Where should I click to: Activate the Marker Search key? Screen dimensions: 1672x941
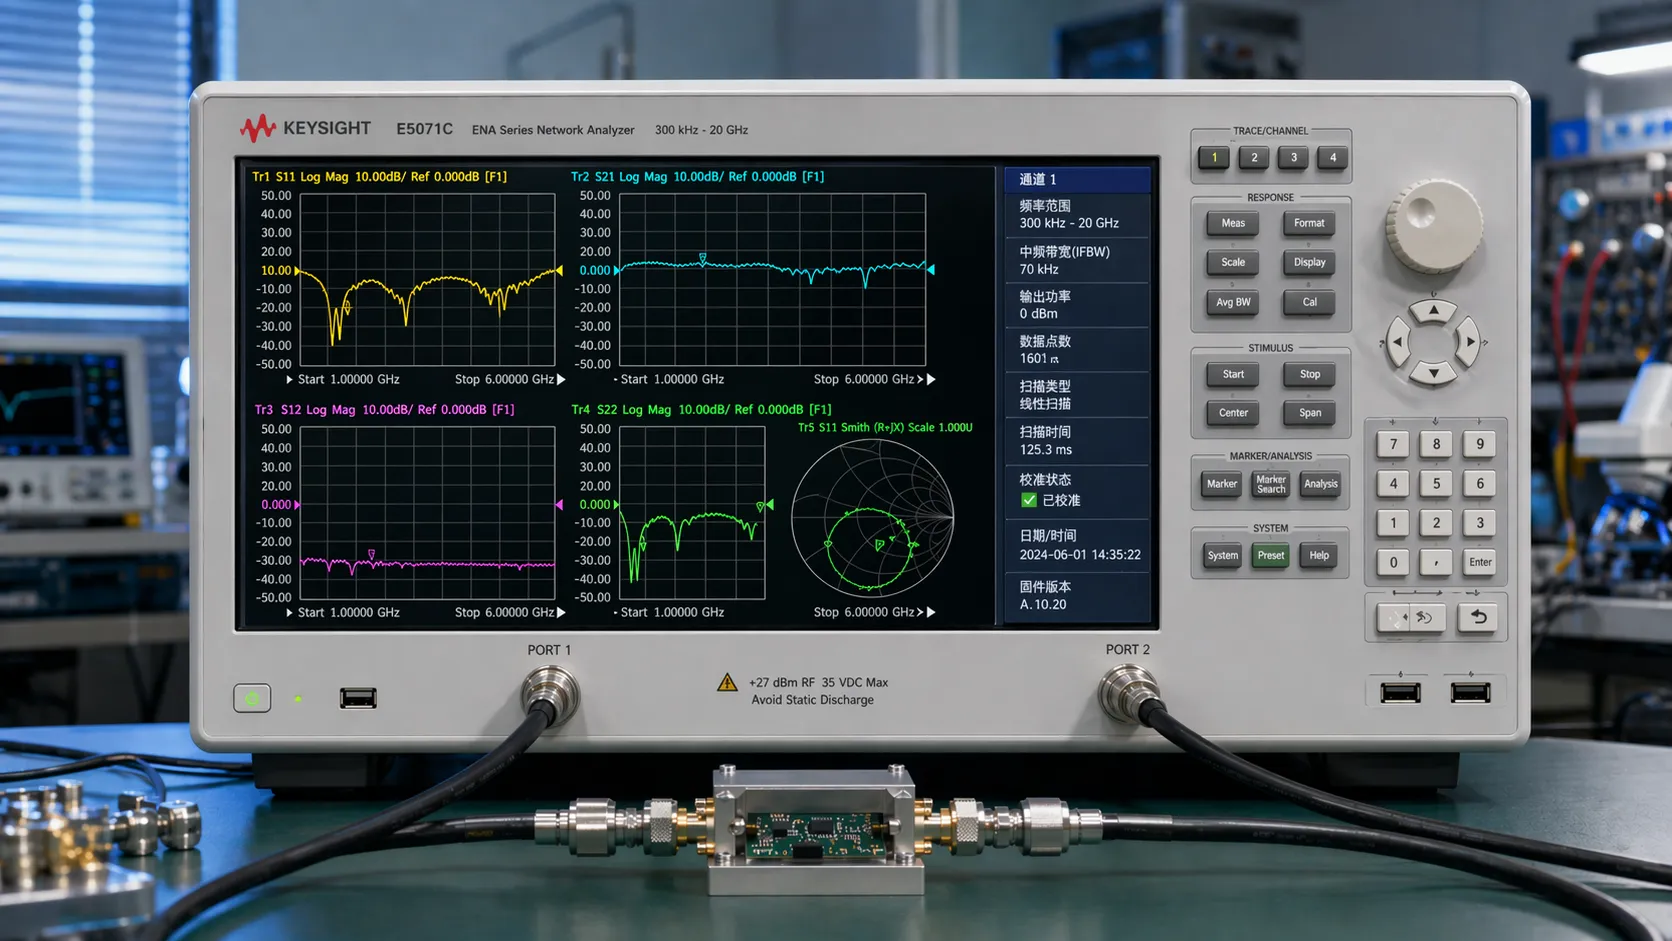pos(1270,484)
